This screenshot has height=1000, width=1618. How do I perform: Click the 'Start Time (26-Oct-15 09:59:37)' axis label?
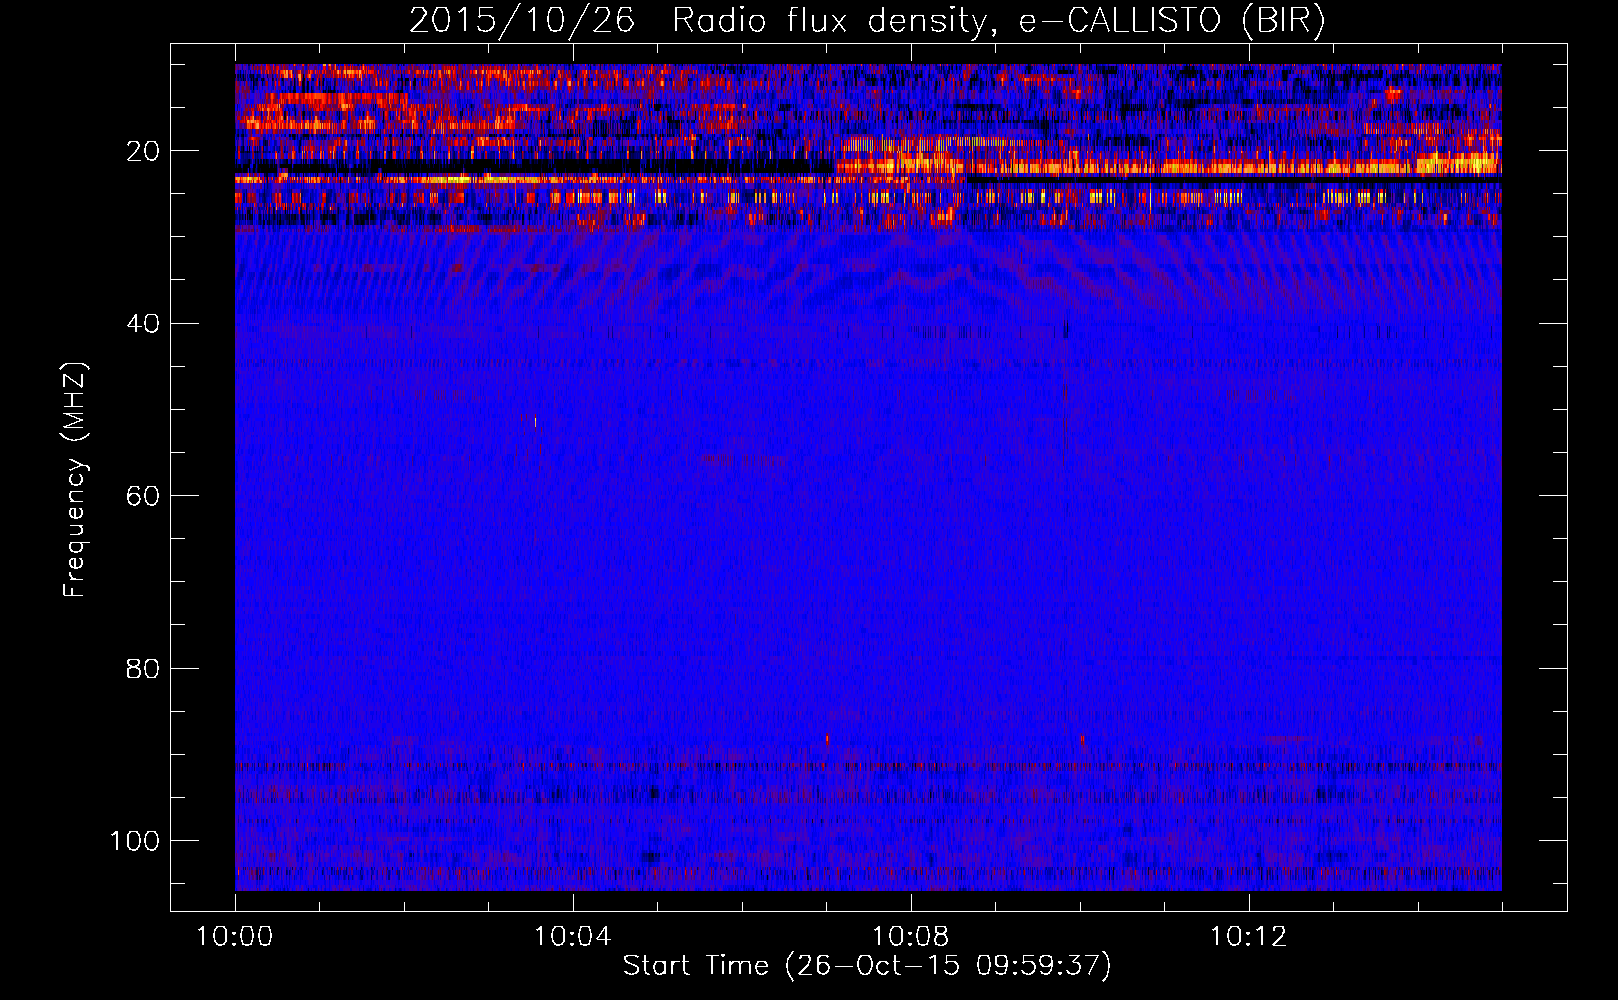click(867, 966)
